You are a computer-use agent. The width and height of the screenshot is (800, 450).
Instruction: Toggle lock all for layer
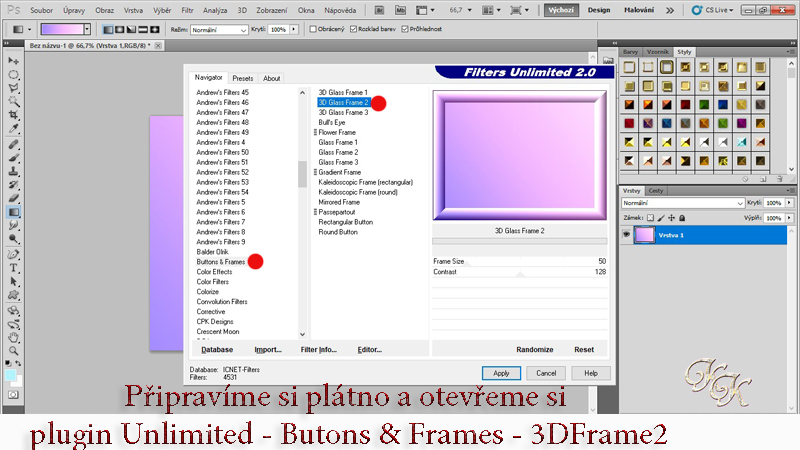(682, 218)
